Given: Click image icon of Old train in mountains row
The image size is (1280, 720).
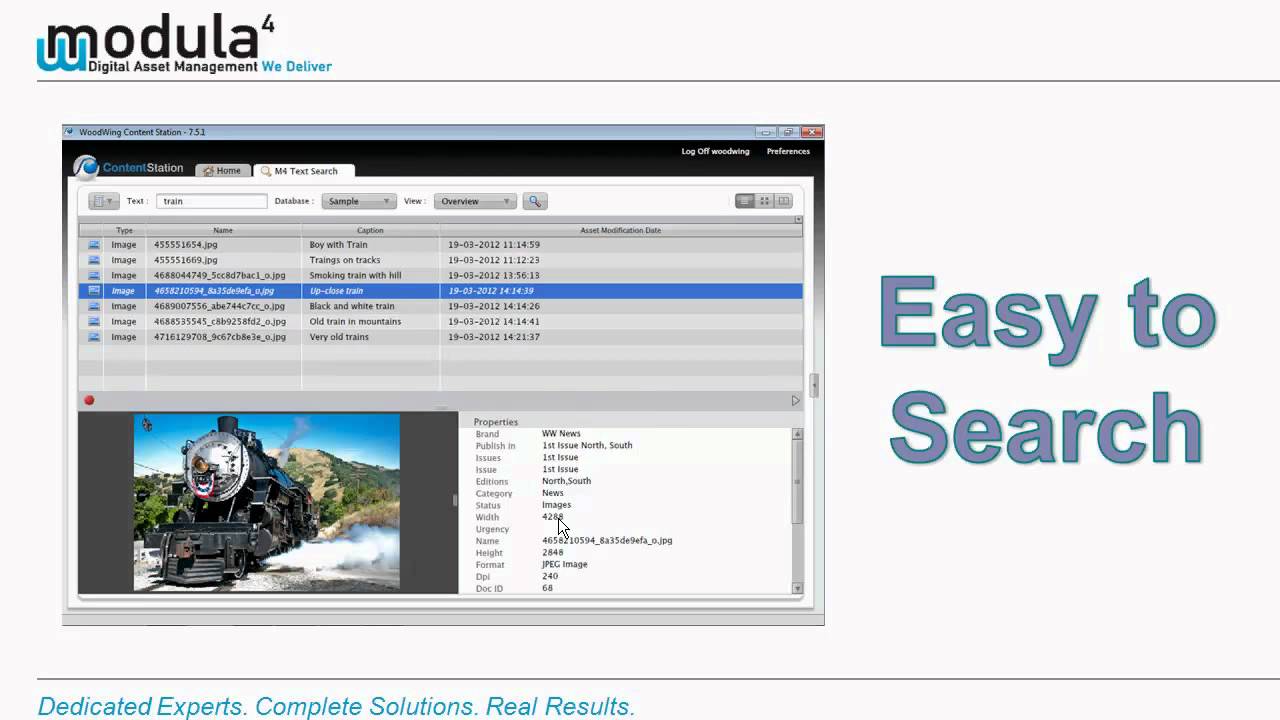Looking at the screenshot, I should pyautogui.click(x=94, y=322).
